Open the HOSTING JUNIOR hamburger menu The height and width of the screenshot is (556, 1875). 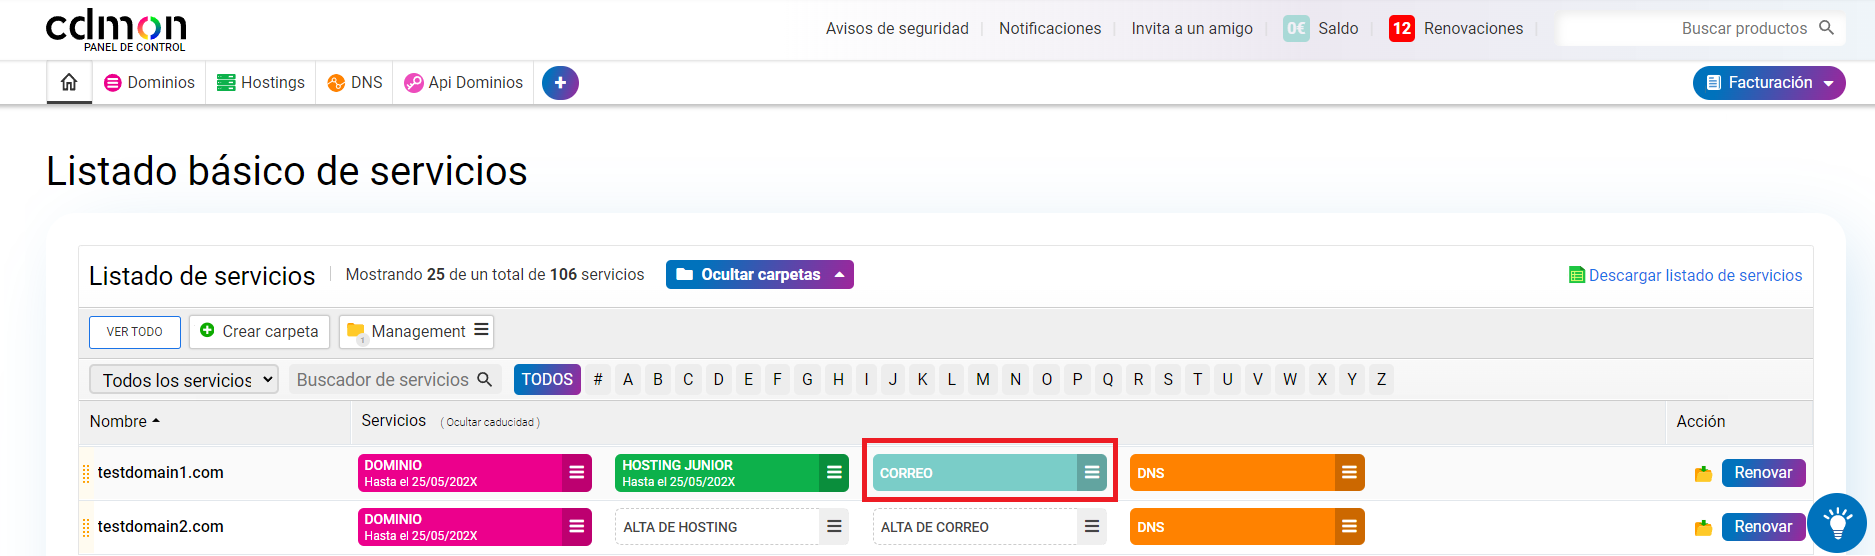[x=834, y=473]
